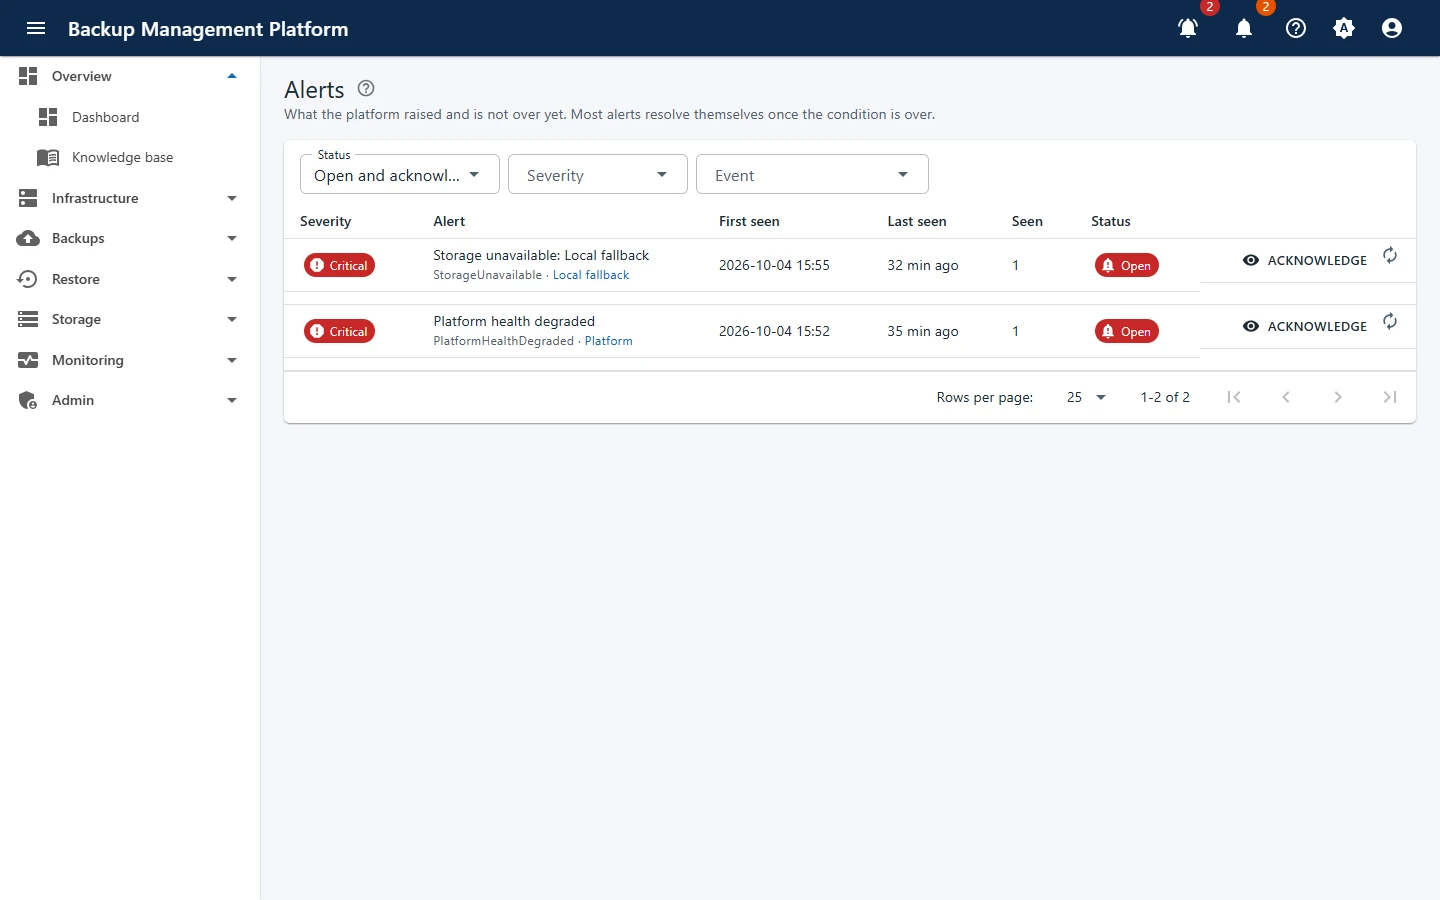Go to the first page of alerts
This screenshot has width=1440, height=900.
pos(1234,397)
